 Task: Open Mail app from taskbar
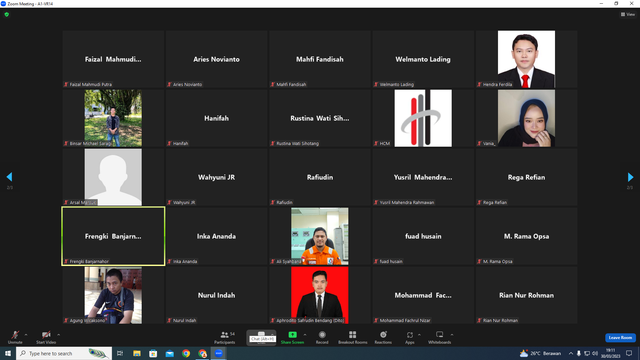click(x=169, y=353)
